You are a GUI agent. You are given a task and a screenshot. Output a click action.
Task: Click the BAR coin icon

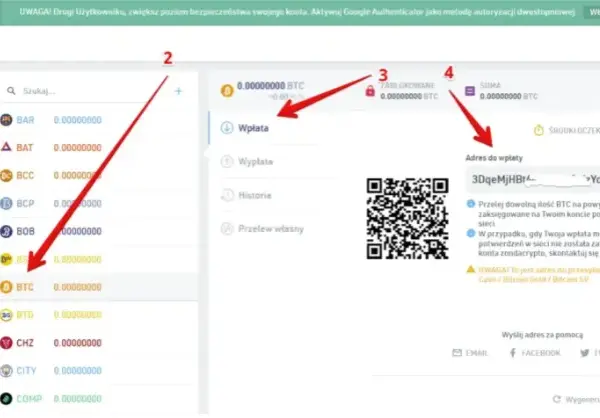[x=6, y=120]
